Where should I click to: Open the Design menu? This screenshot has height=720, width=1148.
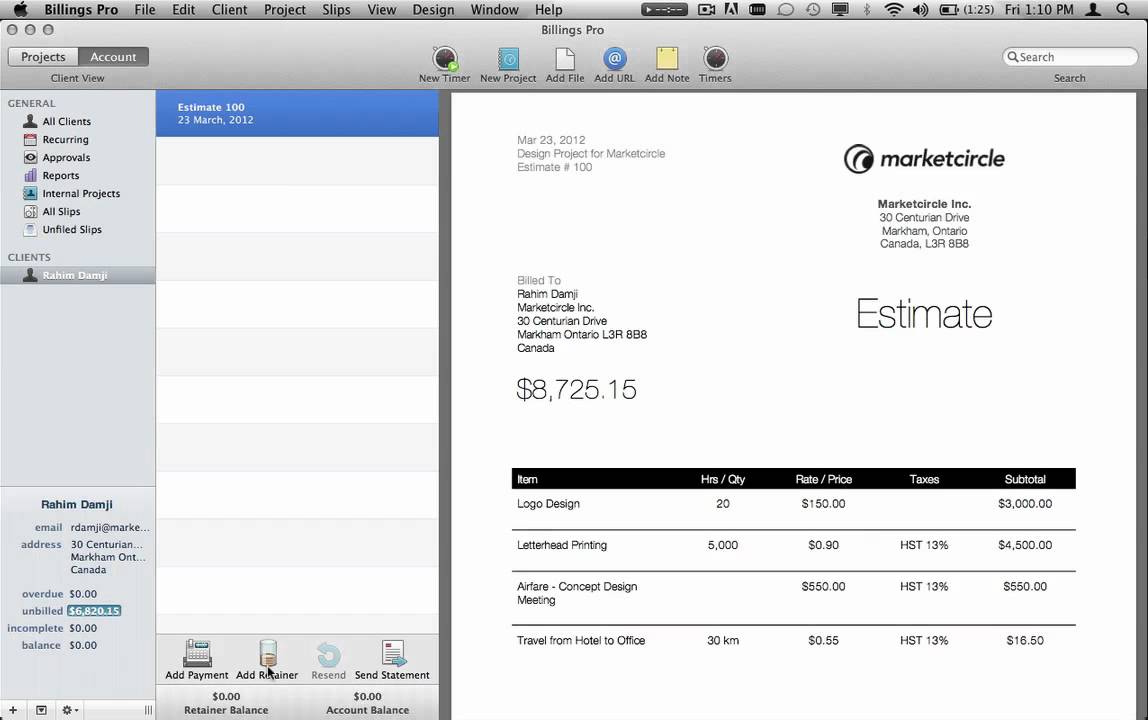tap(433, 10)
